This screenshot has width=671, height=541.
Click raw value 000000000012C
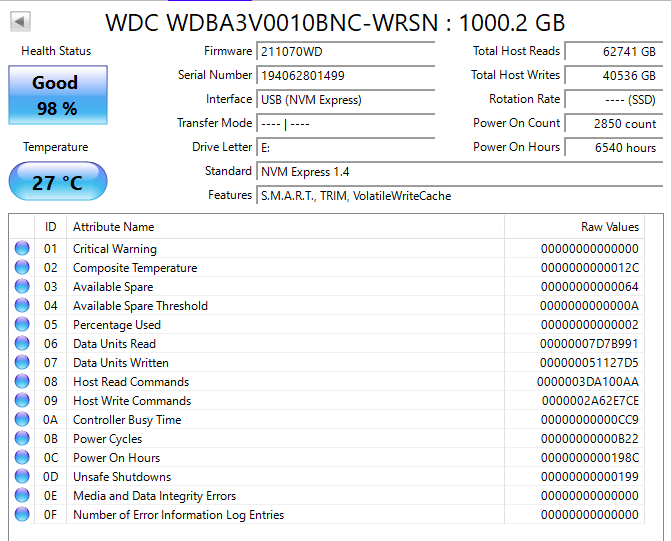(x=590, y=268)
